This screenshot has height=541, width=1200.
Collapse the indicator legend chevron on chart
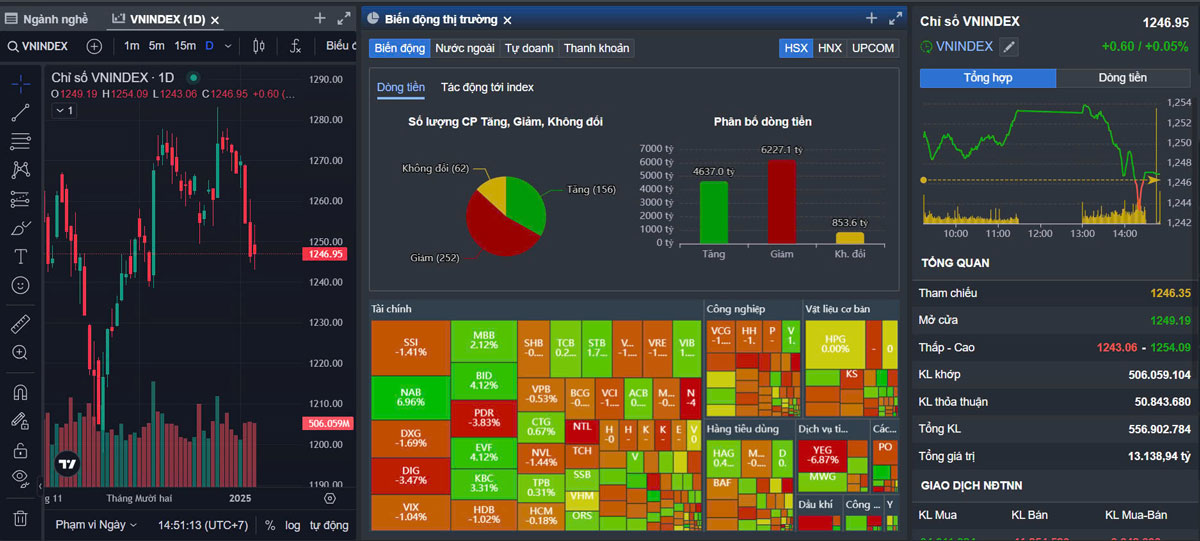tap(64, 111)
